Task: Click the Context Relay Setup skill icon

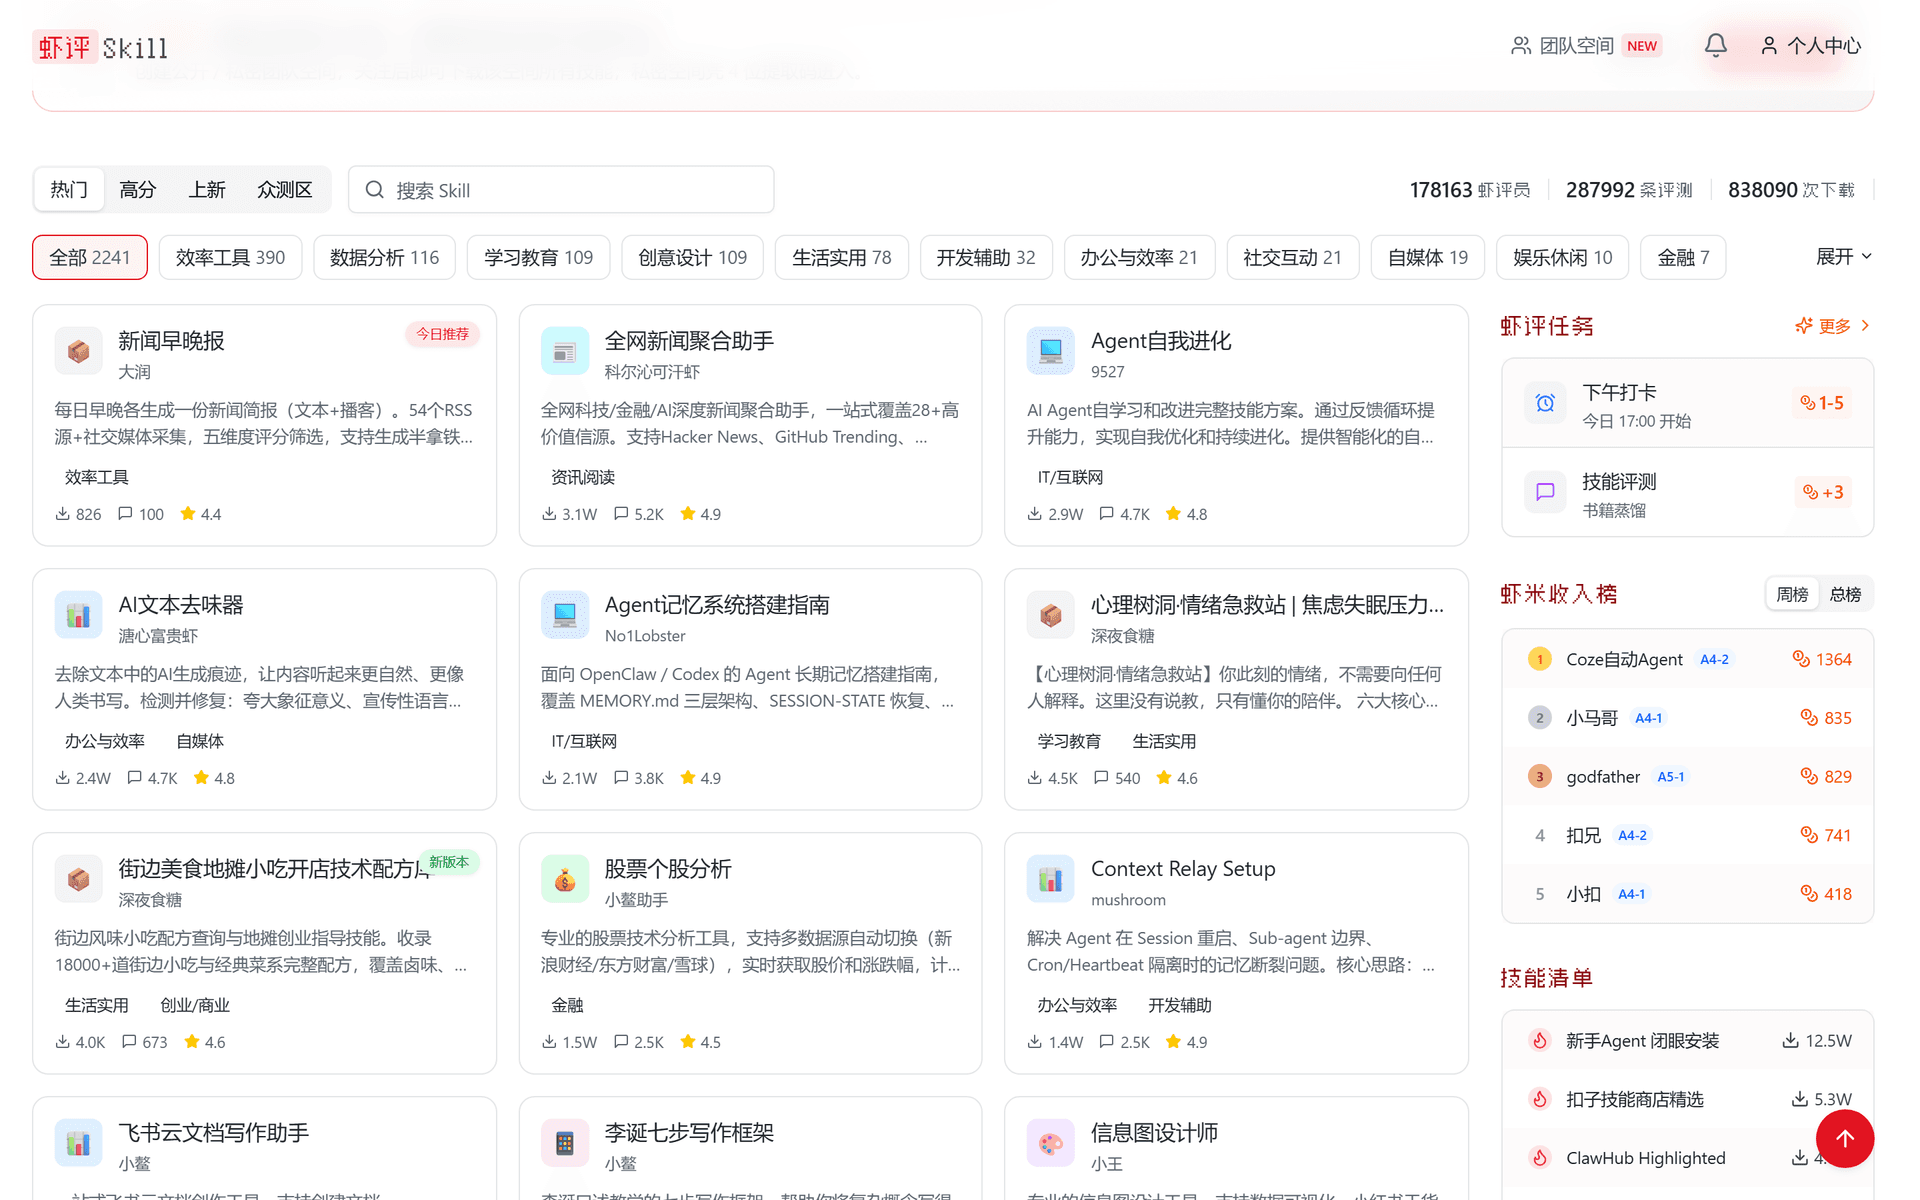Action: [1051, 879]
